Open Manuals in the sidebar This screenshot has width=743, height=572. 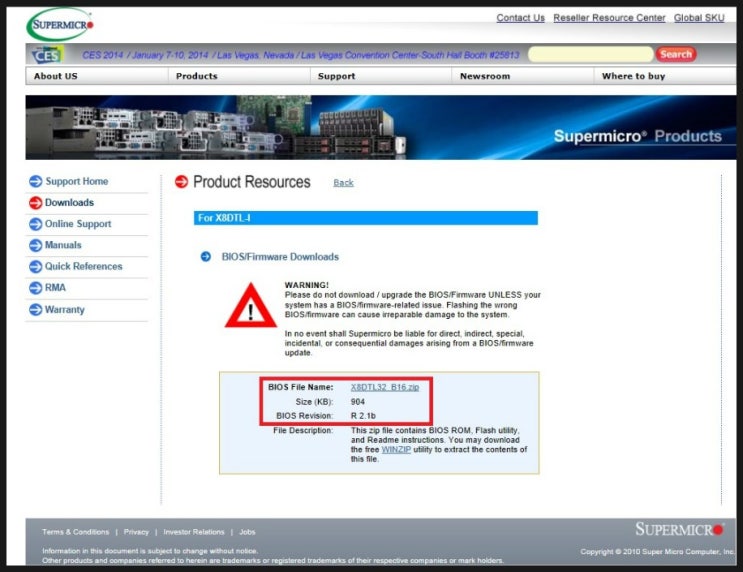coord(63,245)
